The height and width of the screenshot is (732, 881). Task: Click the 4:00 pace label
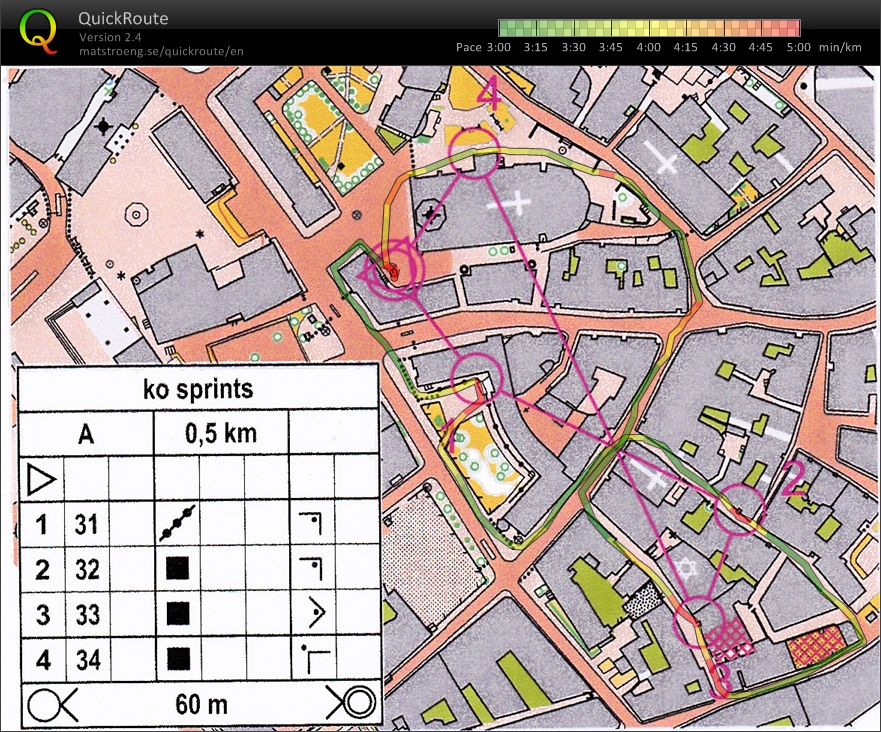[648, 47]
